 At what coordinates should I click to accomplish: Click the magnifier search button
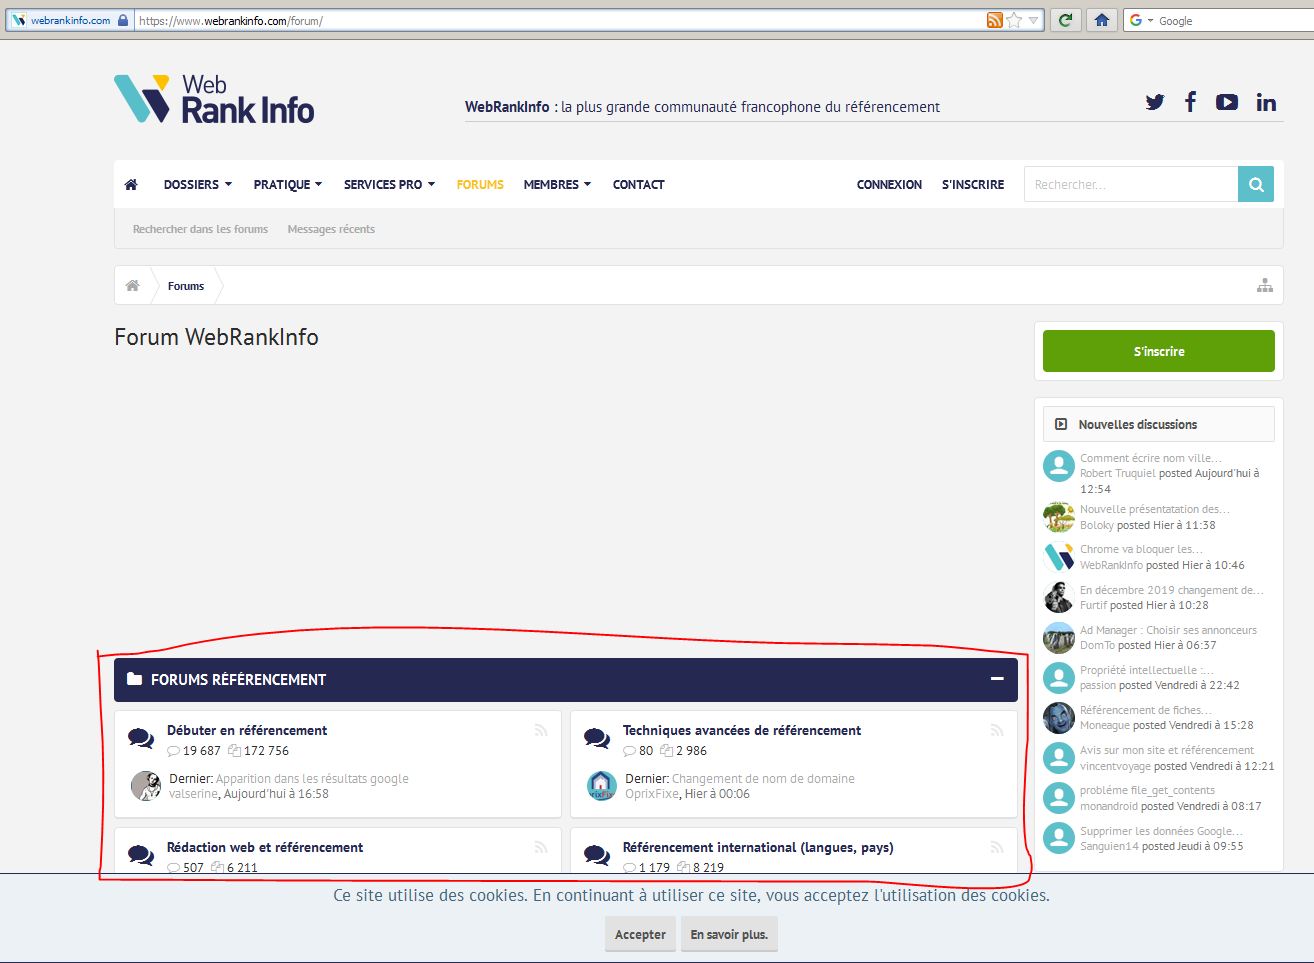pyautogui.click(x=1256, y=184)
